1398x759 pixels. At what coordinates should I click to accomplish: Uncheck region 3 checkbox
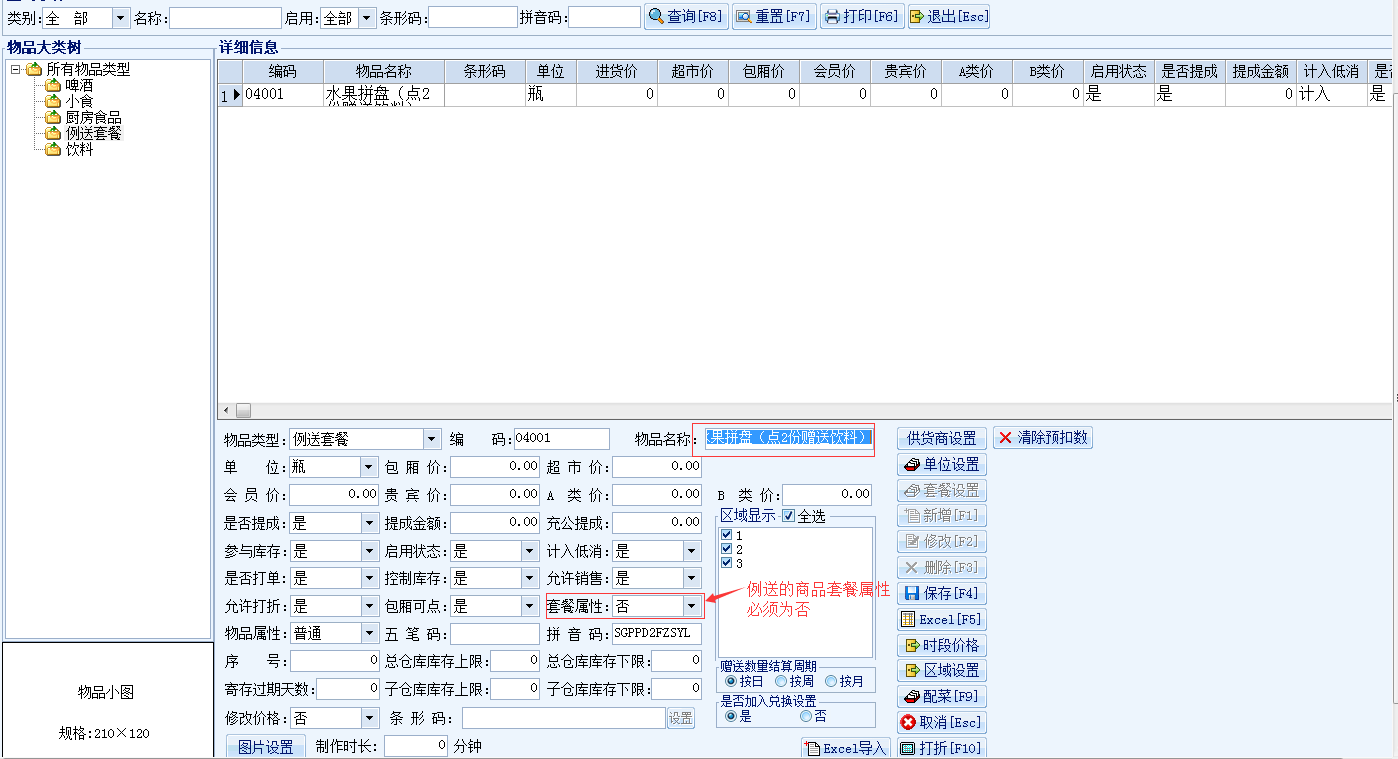point(727,563)
